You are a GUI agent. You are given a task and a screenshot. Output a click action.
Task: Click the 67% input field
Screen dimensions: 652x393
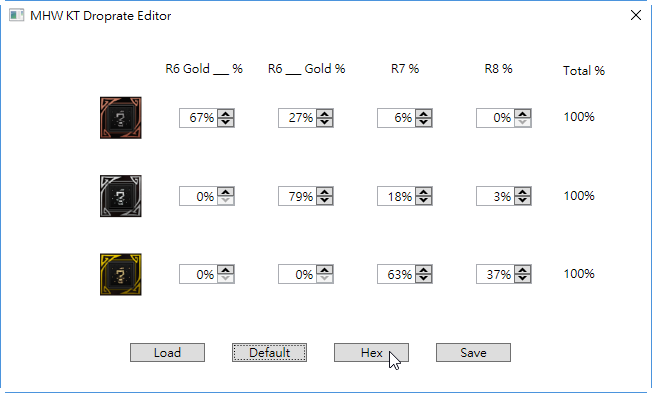click(x=198, y=118)
